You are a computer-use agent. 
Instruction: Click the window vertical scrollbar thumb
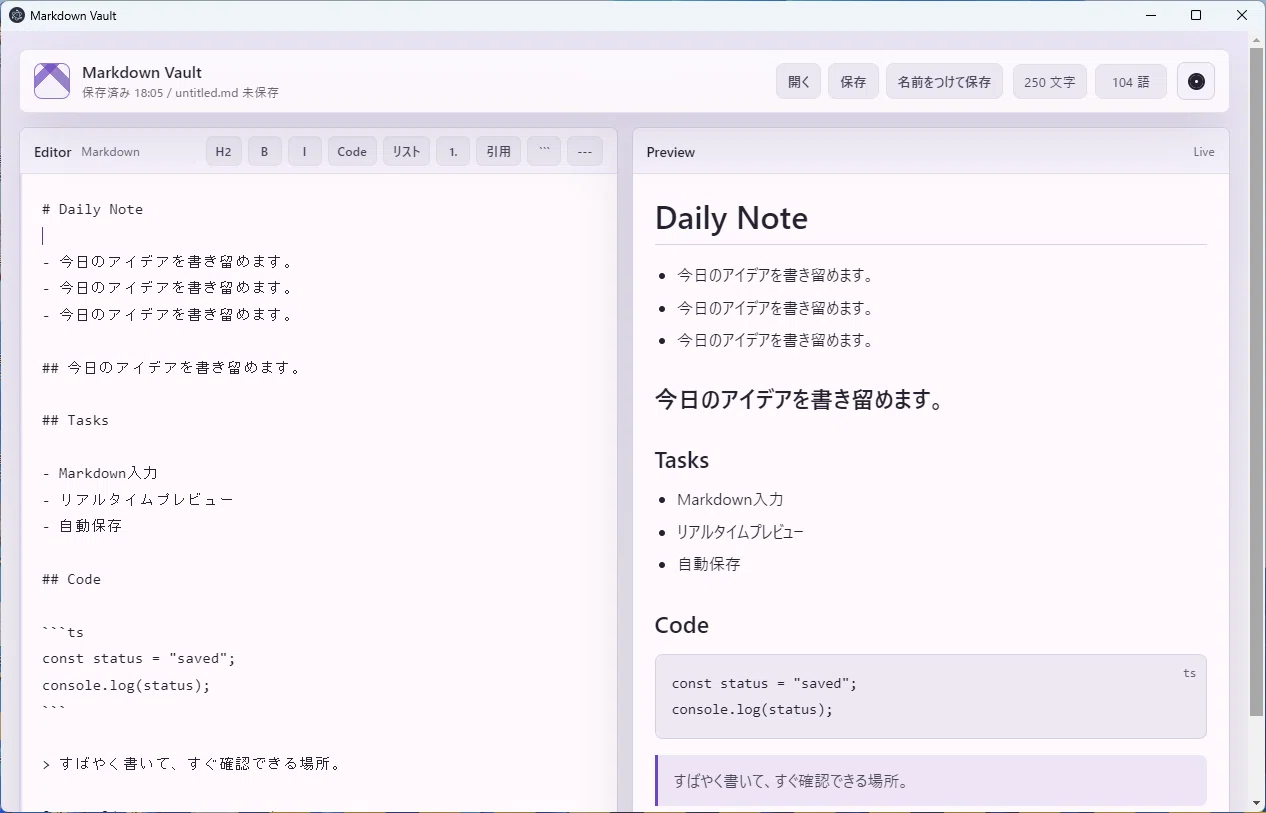pos(1256,380)
